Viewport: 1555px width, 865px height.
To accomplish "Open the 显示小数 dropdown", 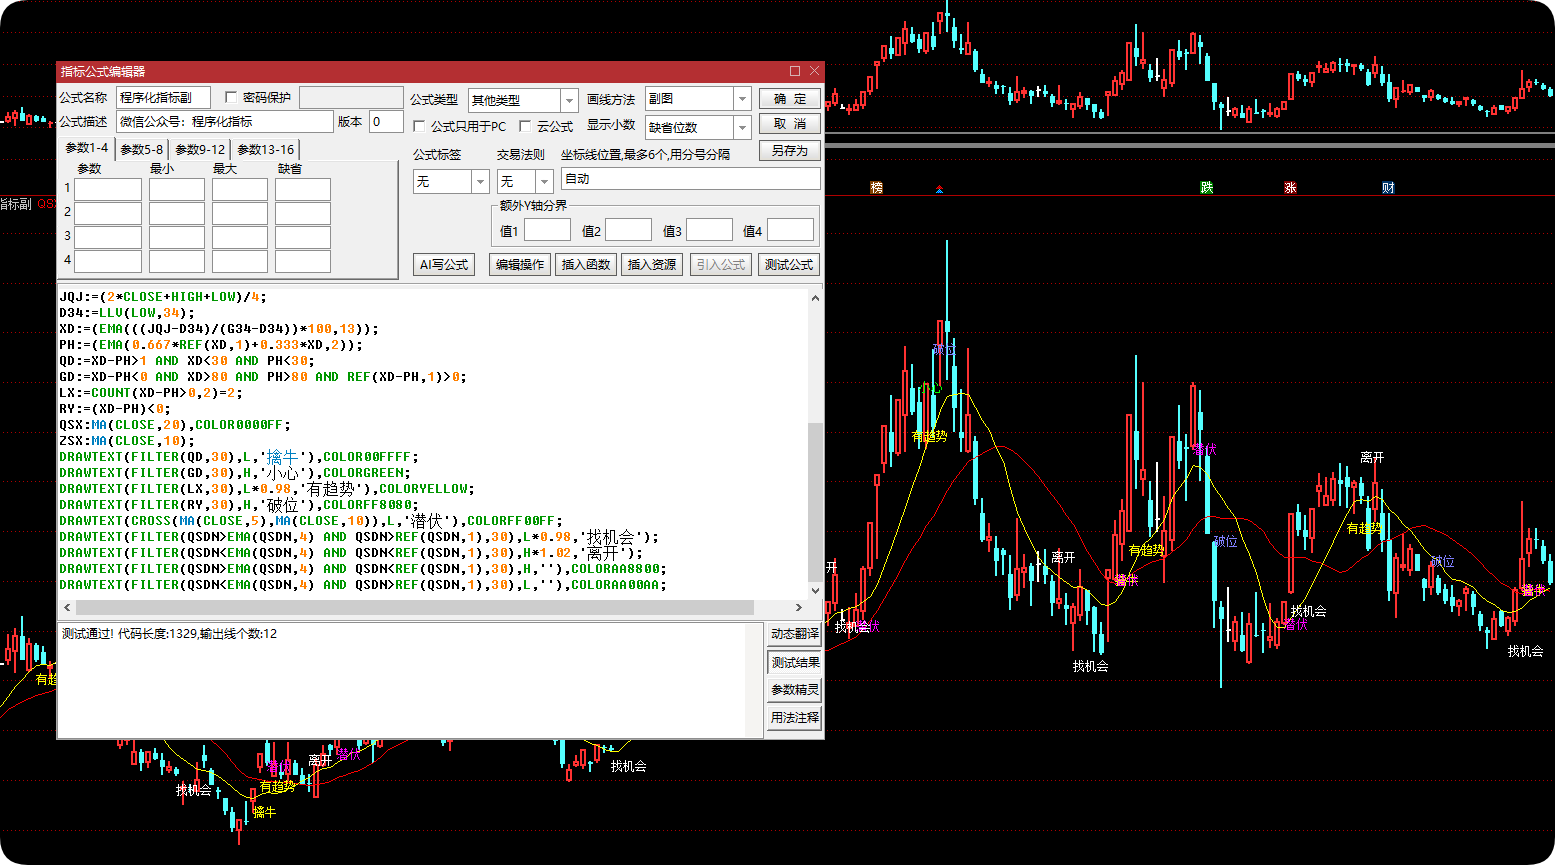I will click(x=742, y=127).
